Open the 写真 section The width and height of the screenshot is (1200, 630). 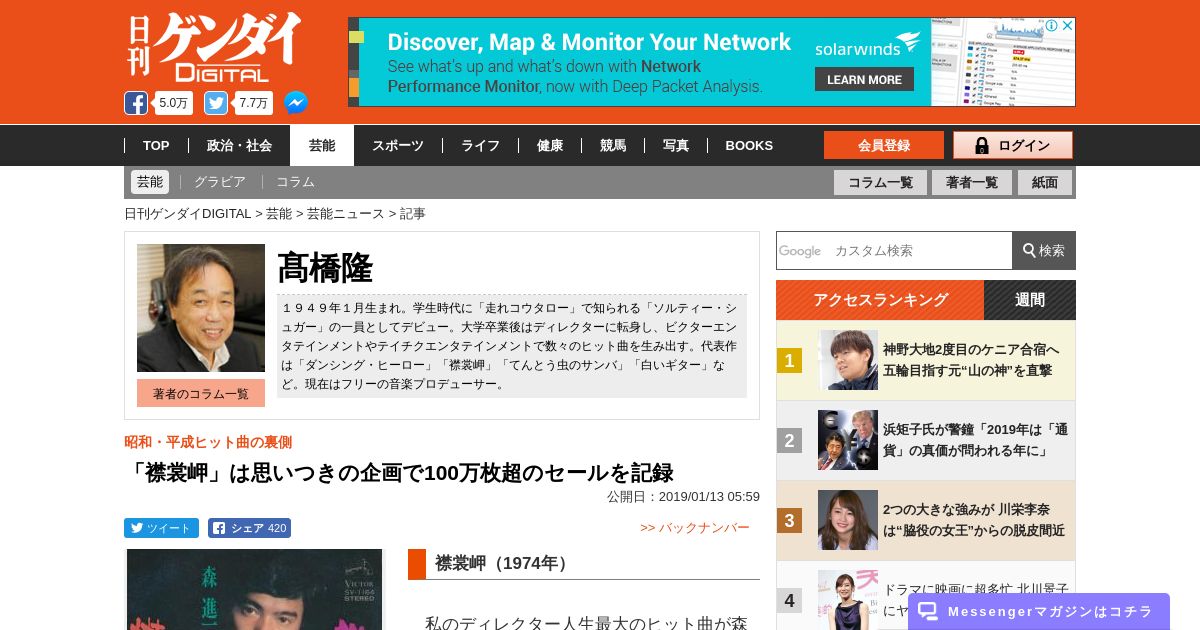point(676,146)
